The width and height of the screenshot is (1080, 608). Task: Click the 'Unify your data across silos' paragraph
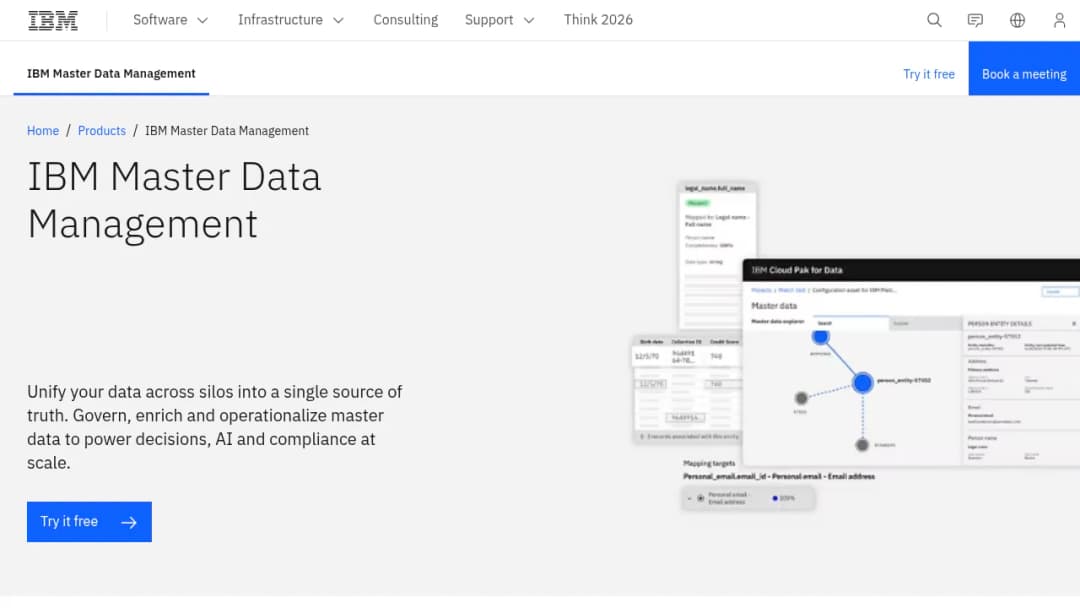pyautogui.click(x=214, y=427)
